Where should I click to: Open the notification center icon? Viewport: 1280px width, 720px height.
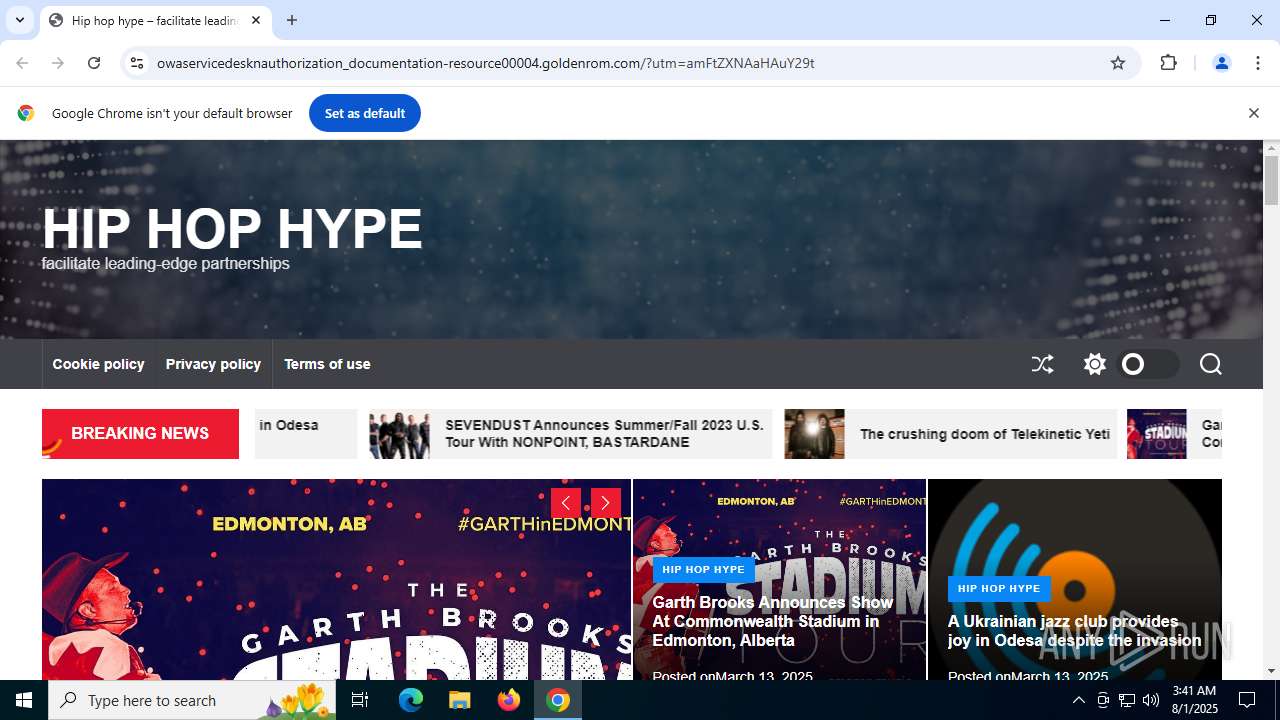click(1247, 700)
